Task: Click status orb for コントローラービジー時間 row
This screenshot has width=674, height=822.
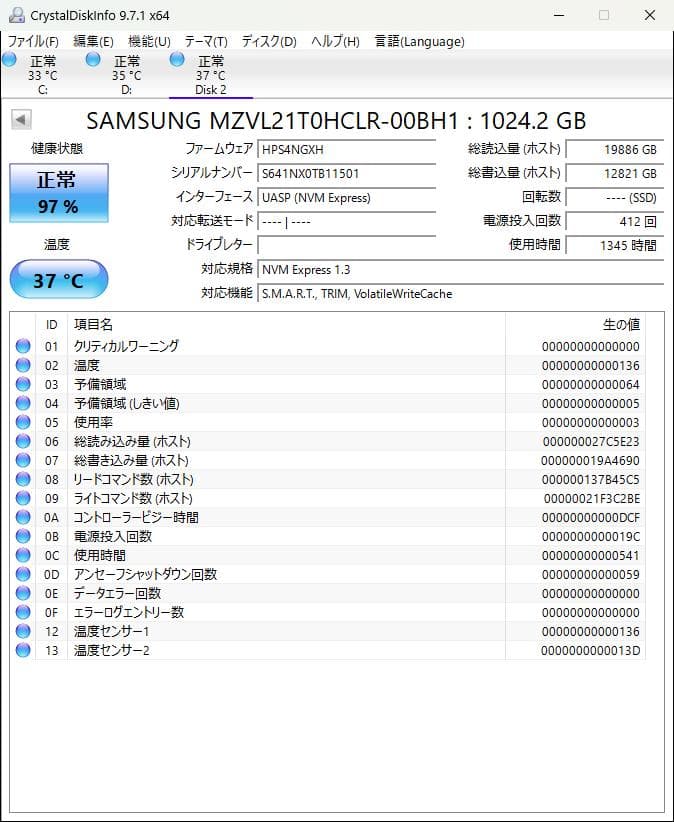Action: 23,517
